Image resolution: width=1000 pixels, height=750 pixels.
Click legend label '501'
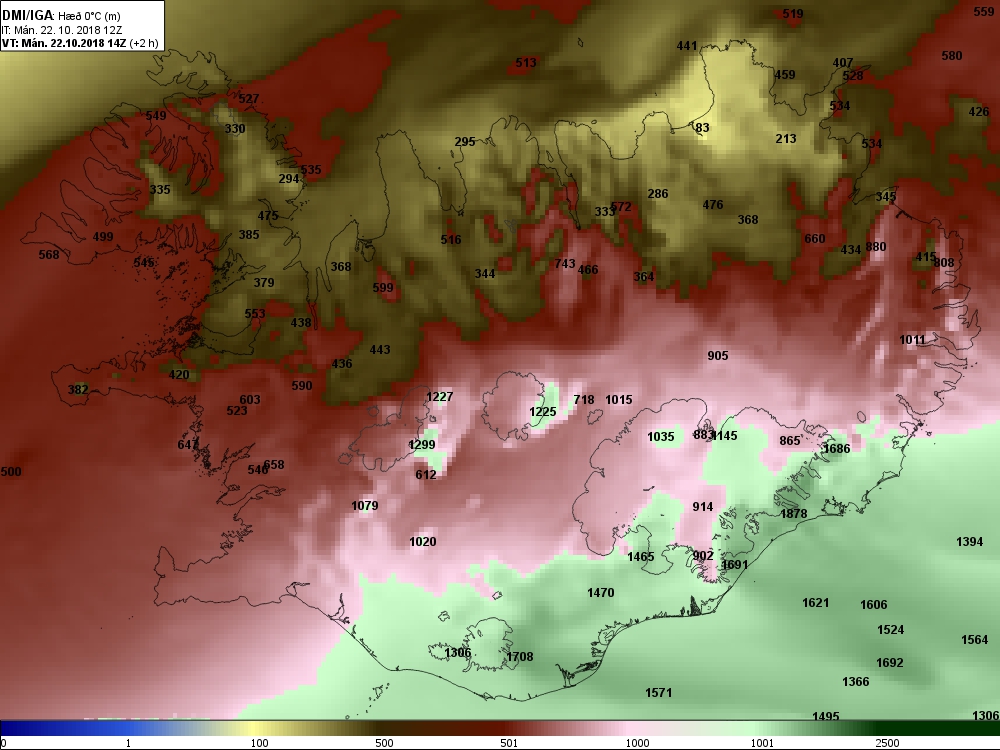tap(509, 743)
